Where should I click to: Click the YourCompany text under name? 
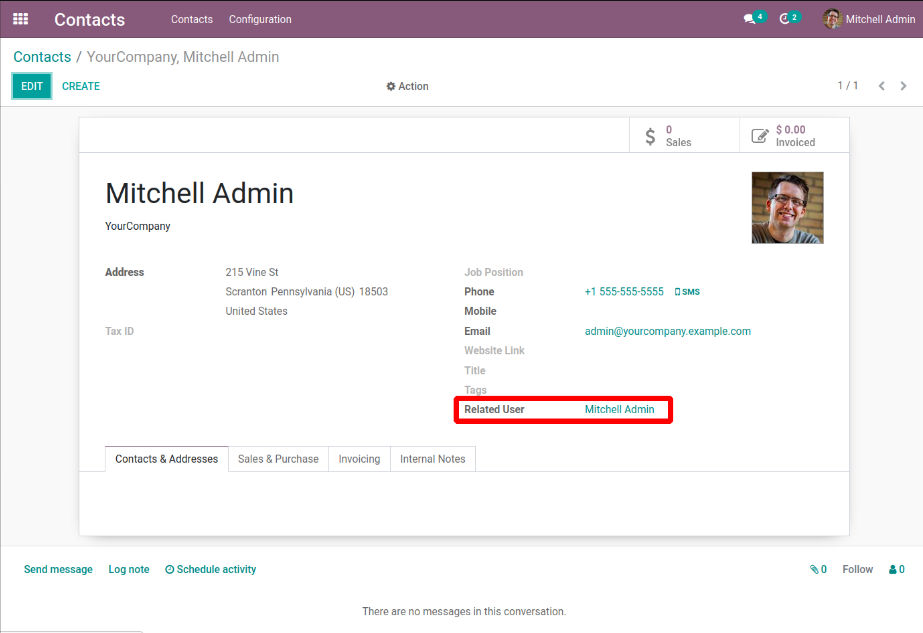coord(138,226)
